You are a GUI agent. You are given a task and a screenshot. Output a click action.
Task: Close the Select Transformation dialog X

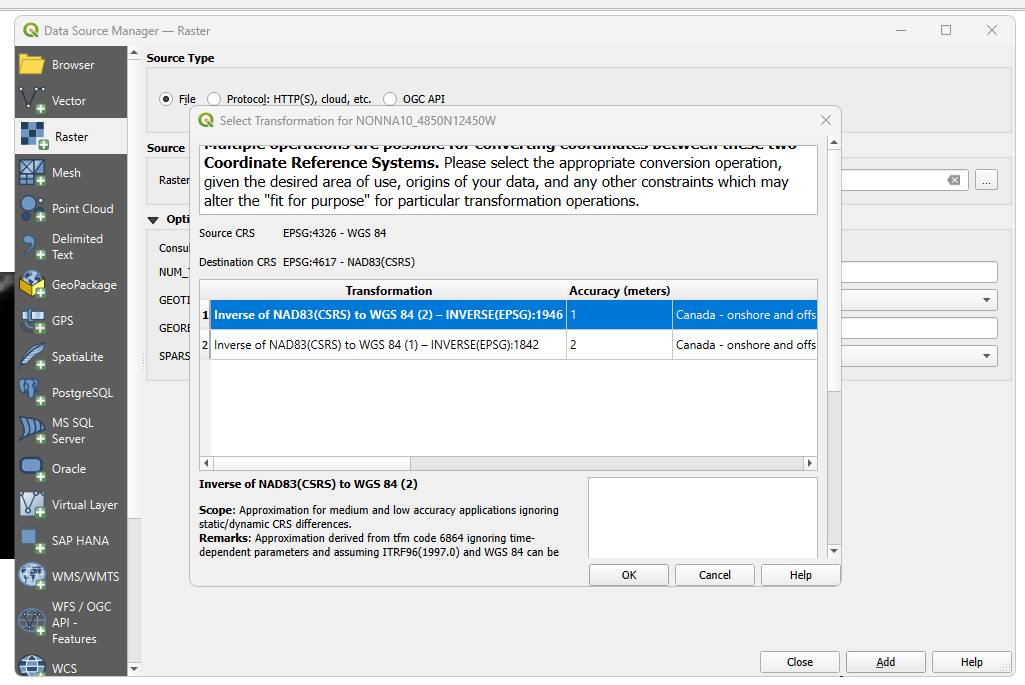coord(826,120)
